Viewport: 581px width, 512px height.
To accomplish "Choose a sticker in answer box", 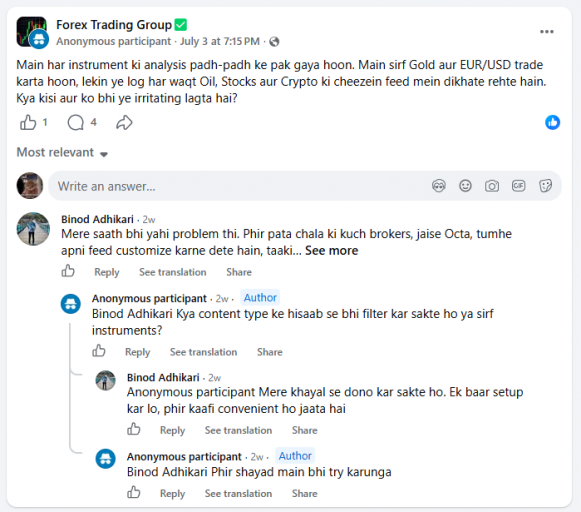I will pos(545,186).
